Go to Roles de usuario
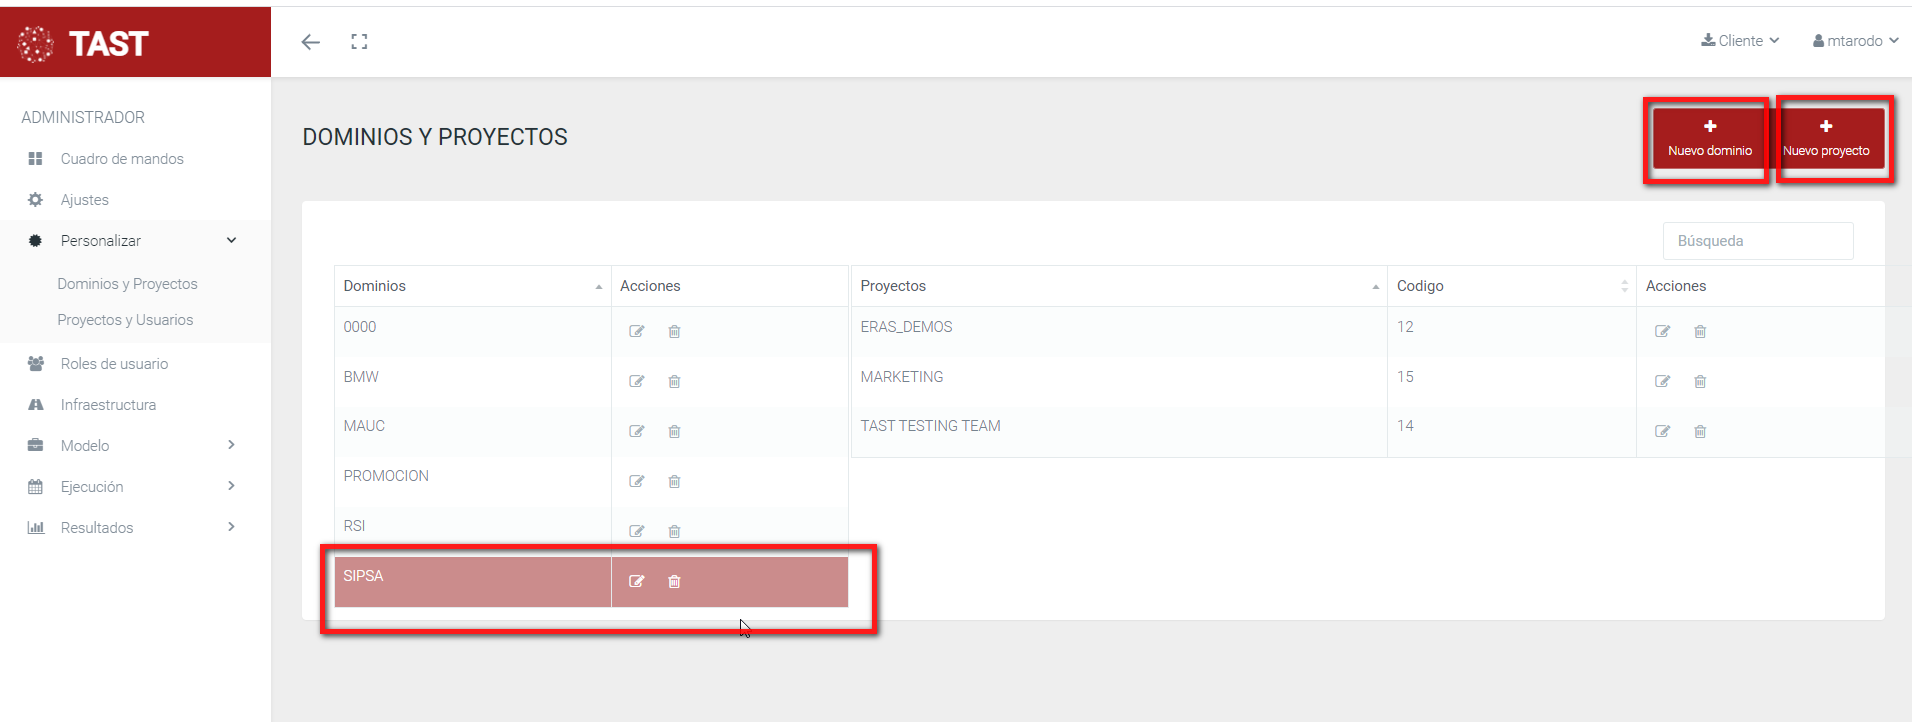Image resolution: width=1912 pixels, height=722 pixels. tap(114, 364)
